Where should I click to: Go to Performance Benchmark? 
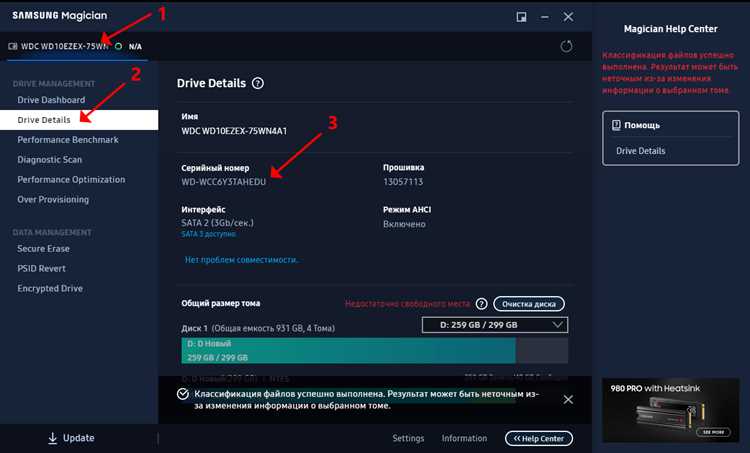coord(68,140)
